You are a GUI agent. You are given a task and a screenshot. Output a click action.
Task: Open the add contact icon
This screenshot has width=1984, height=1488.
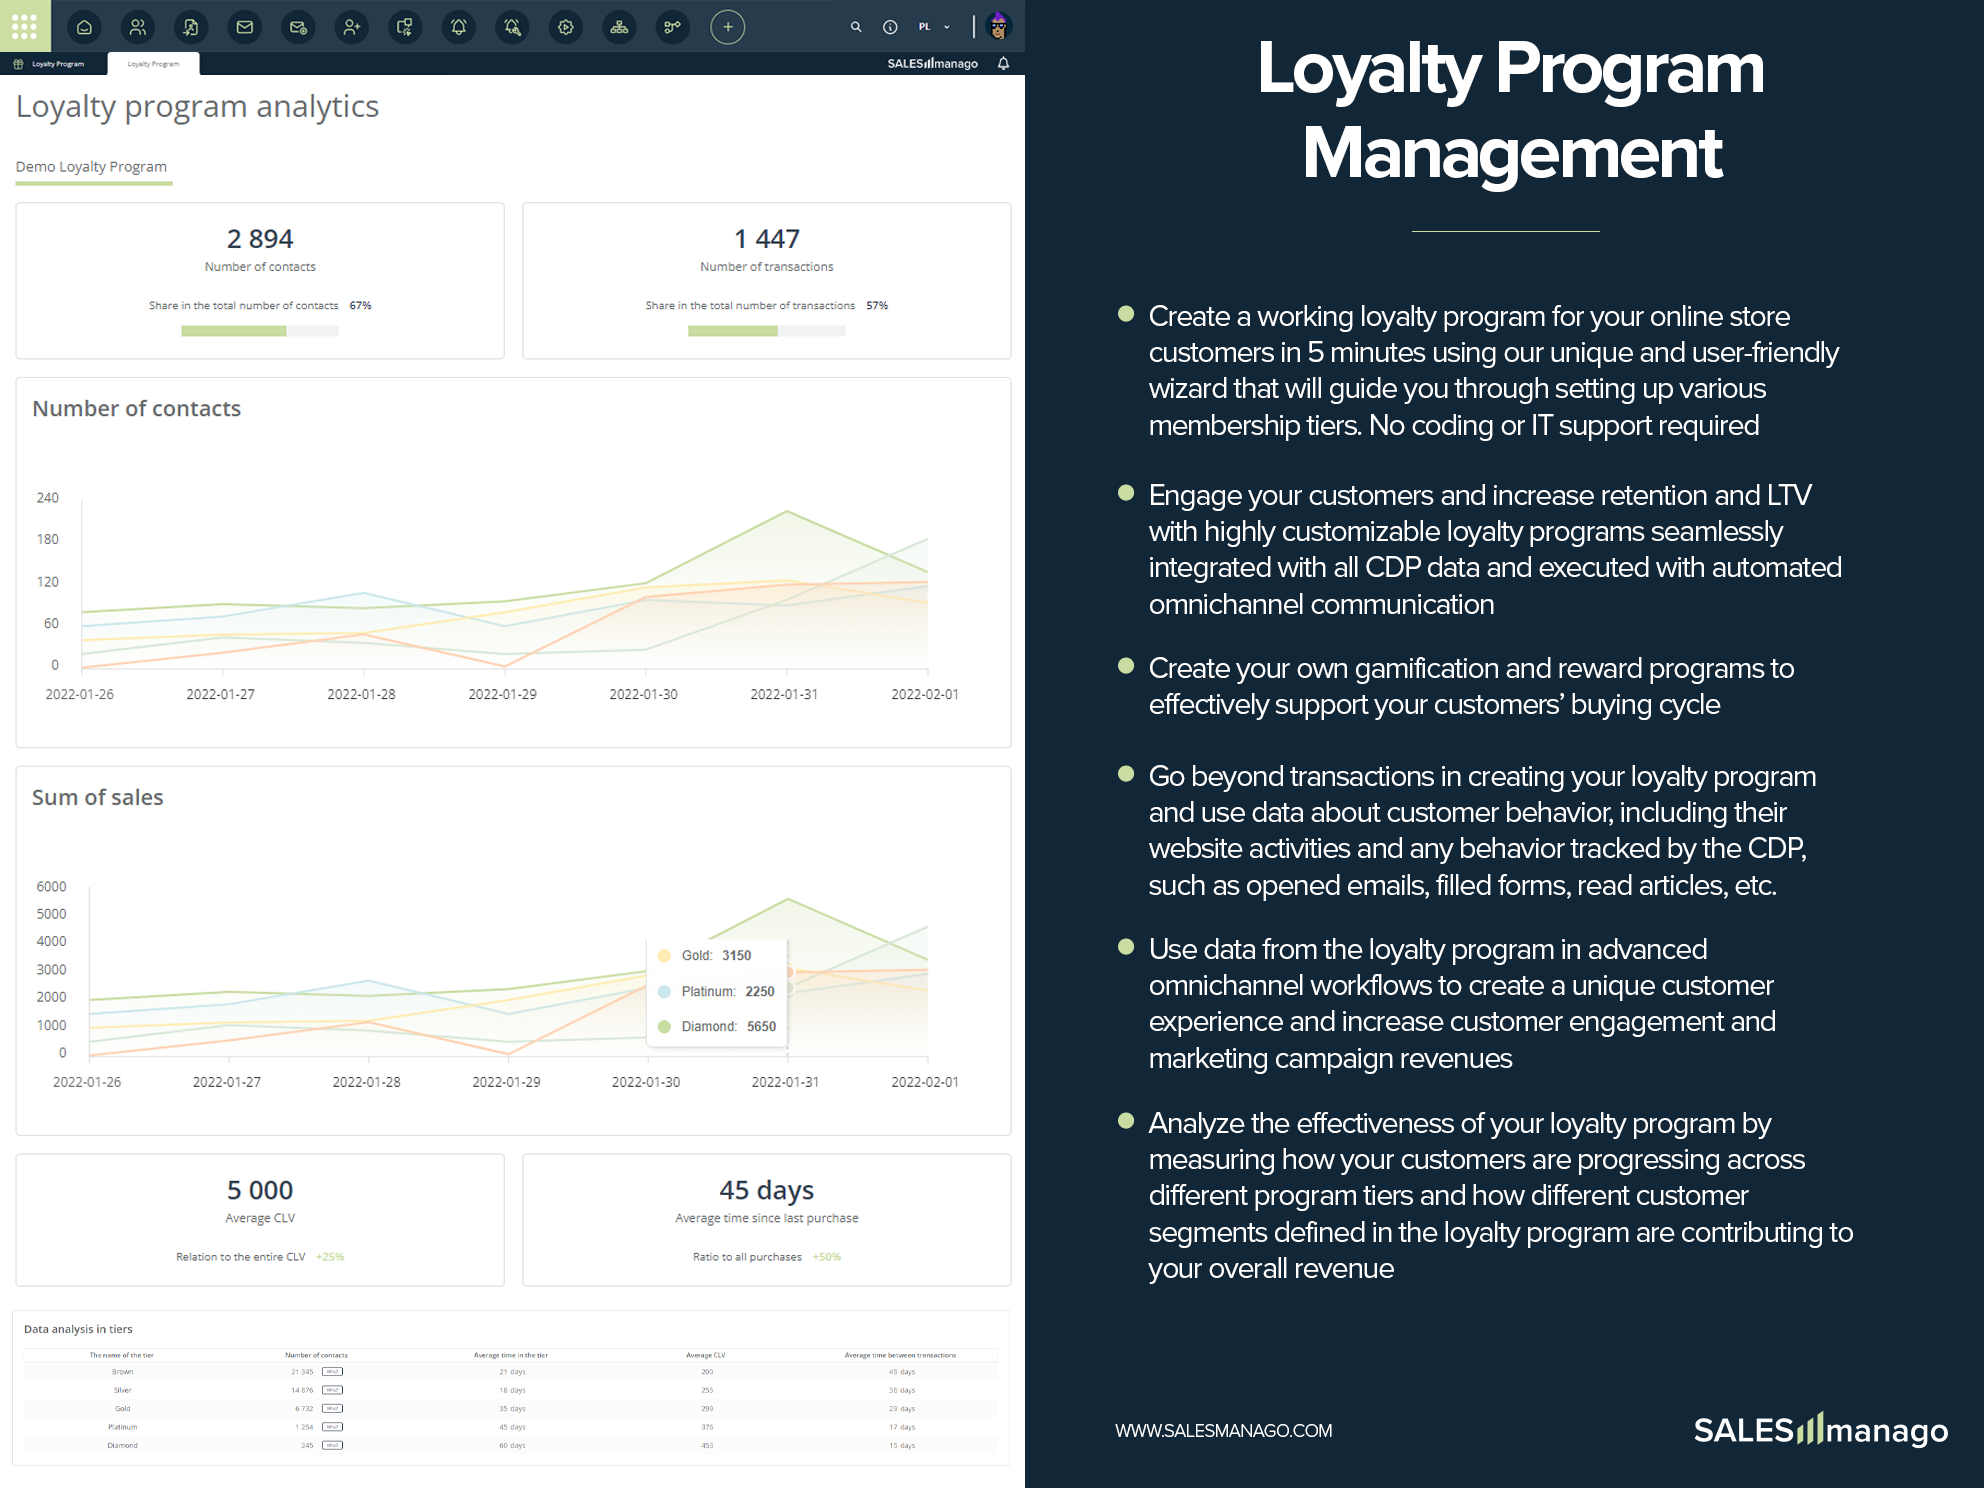pos(351,27)
